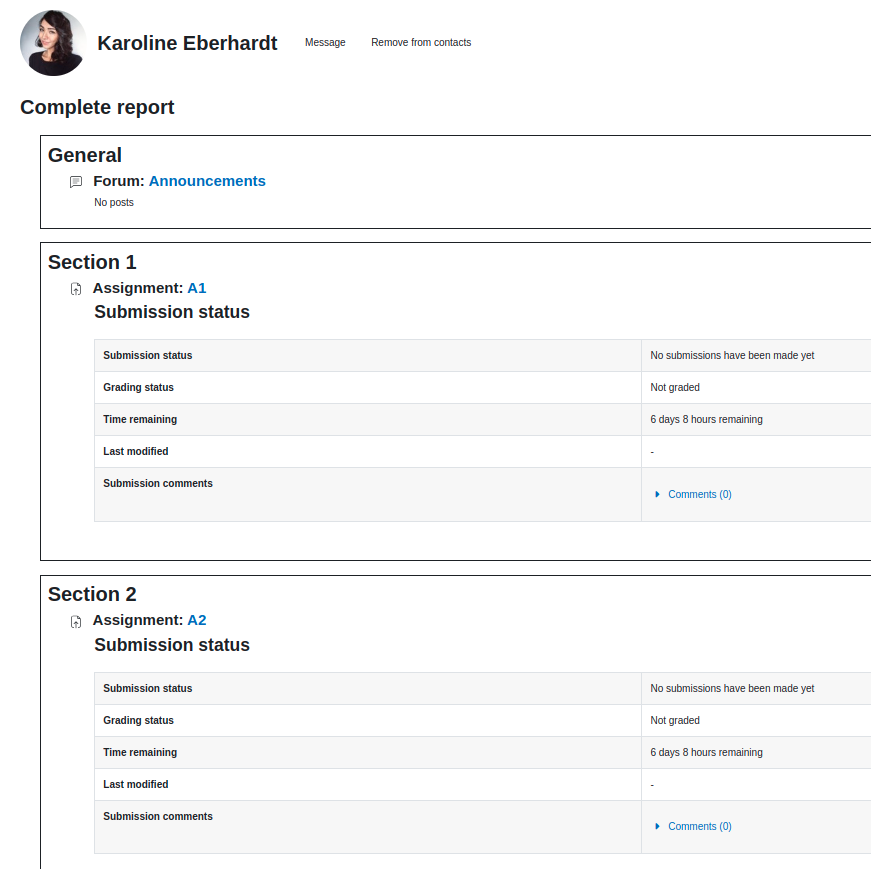871x869 pixels.
Task: Open assignment A1 link
Action: [197, 288]
